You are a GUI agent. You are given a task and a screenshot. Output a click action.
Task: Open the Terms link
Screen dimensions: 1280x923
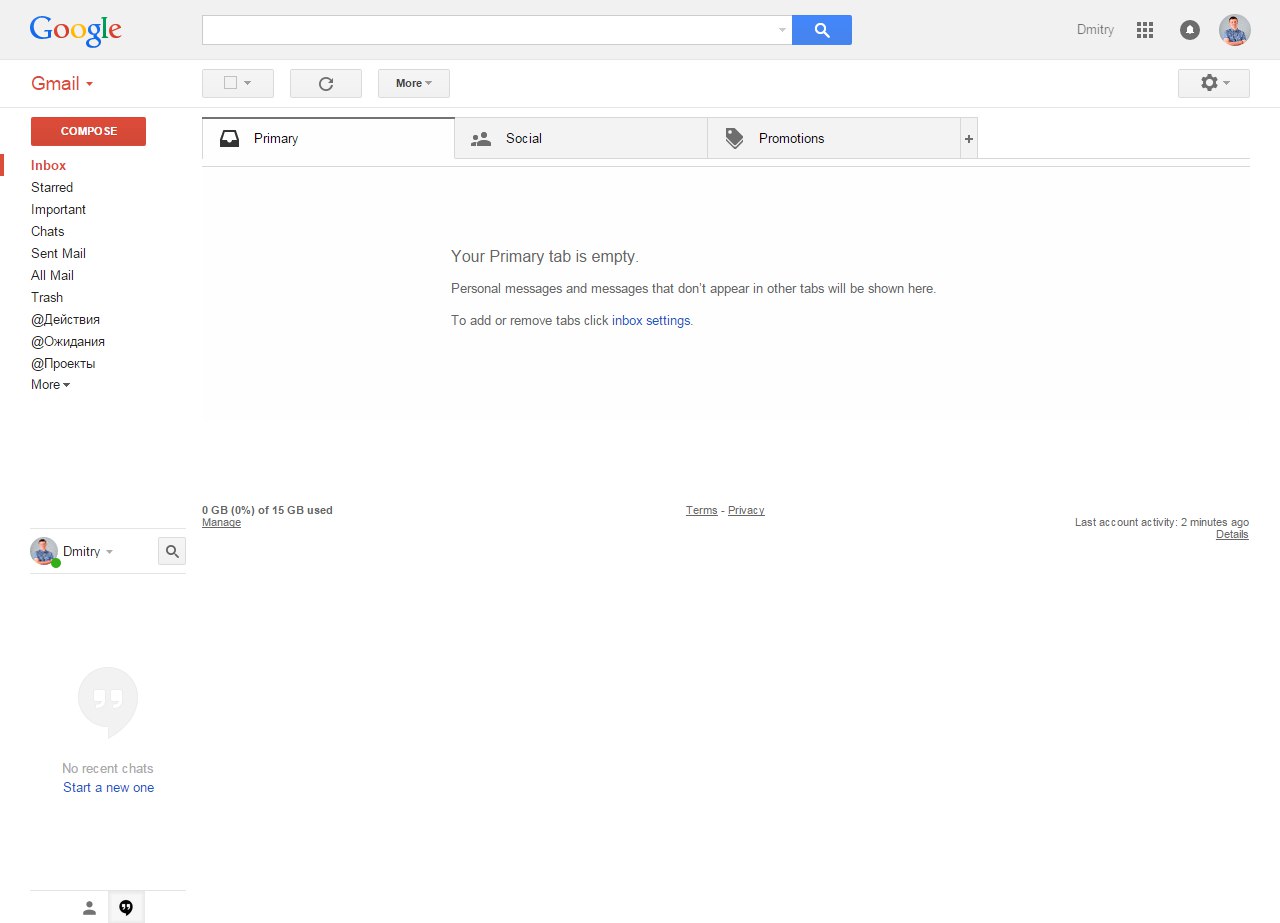pos(701,510)
